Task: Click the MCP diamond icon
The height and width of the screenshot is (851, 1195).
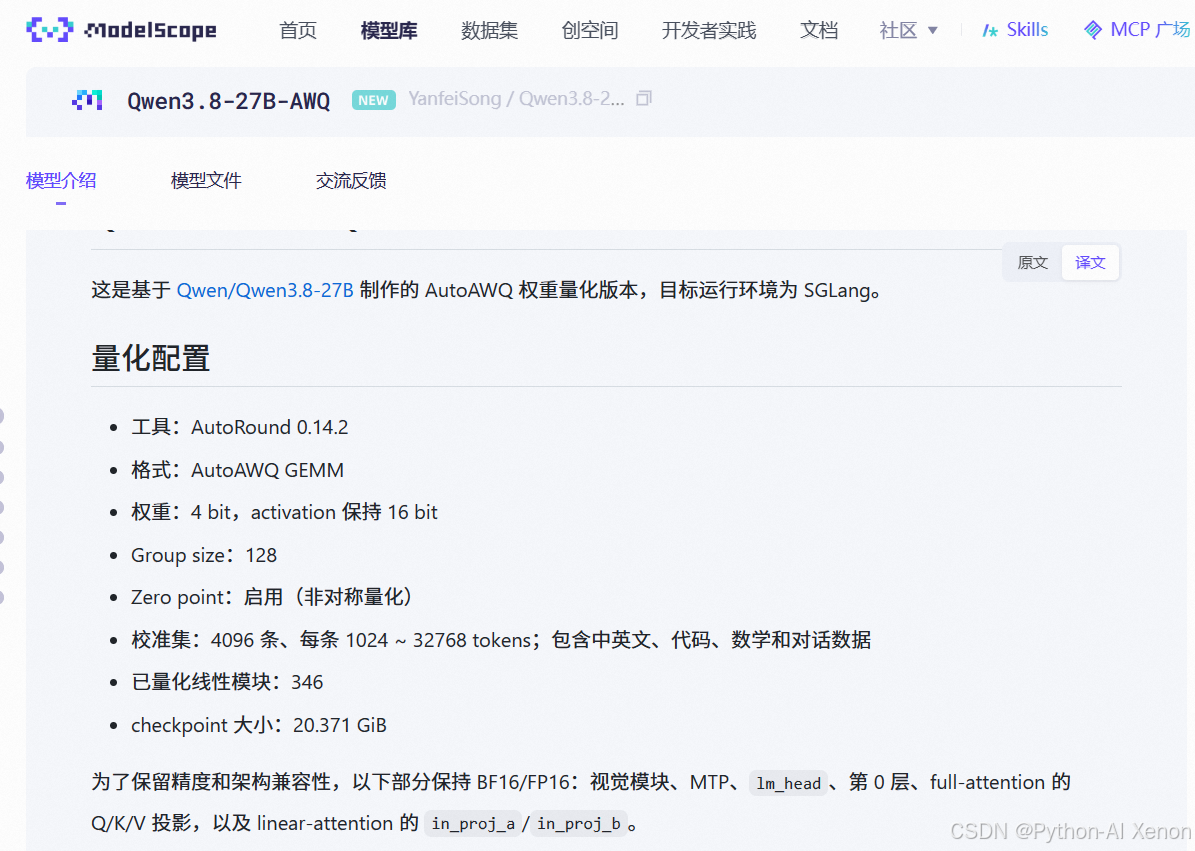Action: point(1093,30)
